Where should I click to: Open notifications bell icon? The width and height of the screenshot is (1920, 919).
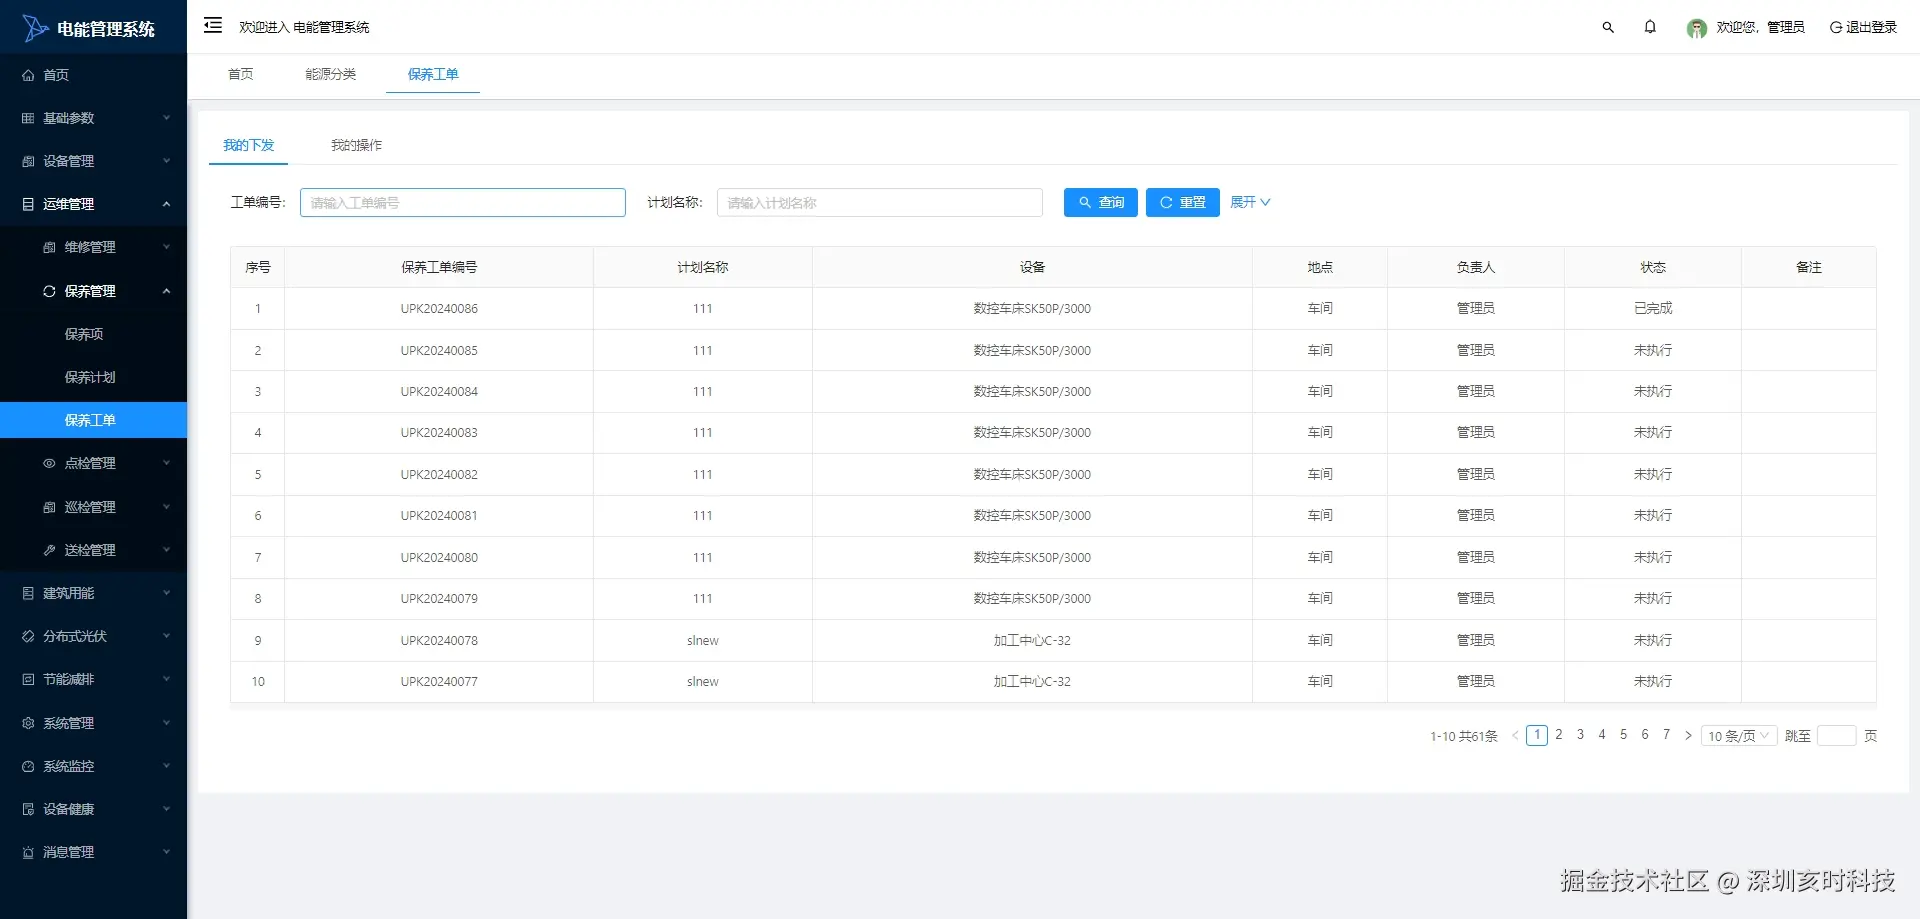pos(1650,27)
